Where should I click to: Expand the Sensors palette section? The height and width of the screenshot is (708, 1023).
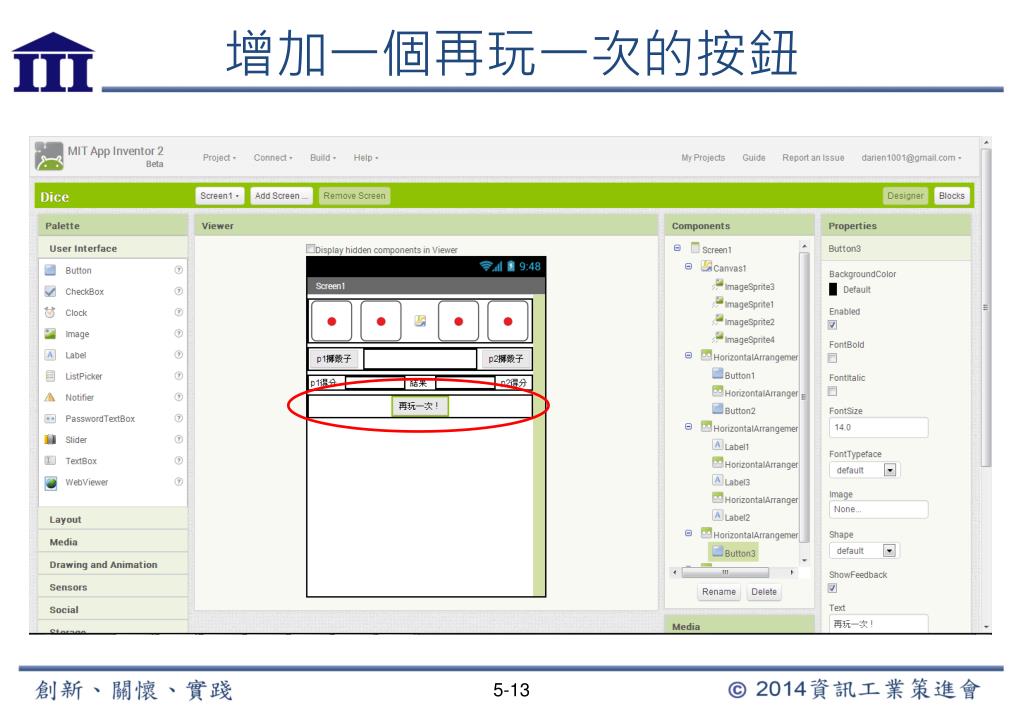pyautogui.click(x=113, y=587)
